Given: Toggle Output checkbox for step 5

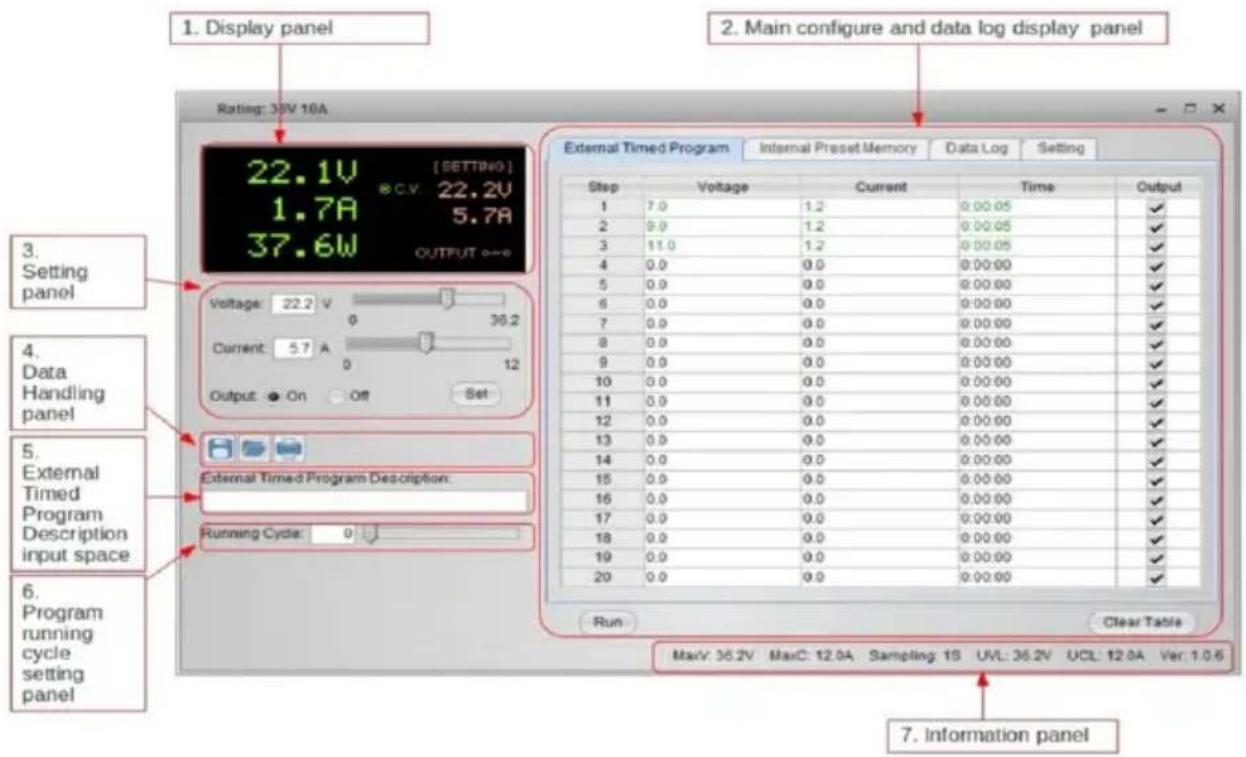Looking at the screenshot, I should tap(1158, 283).
